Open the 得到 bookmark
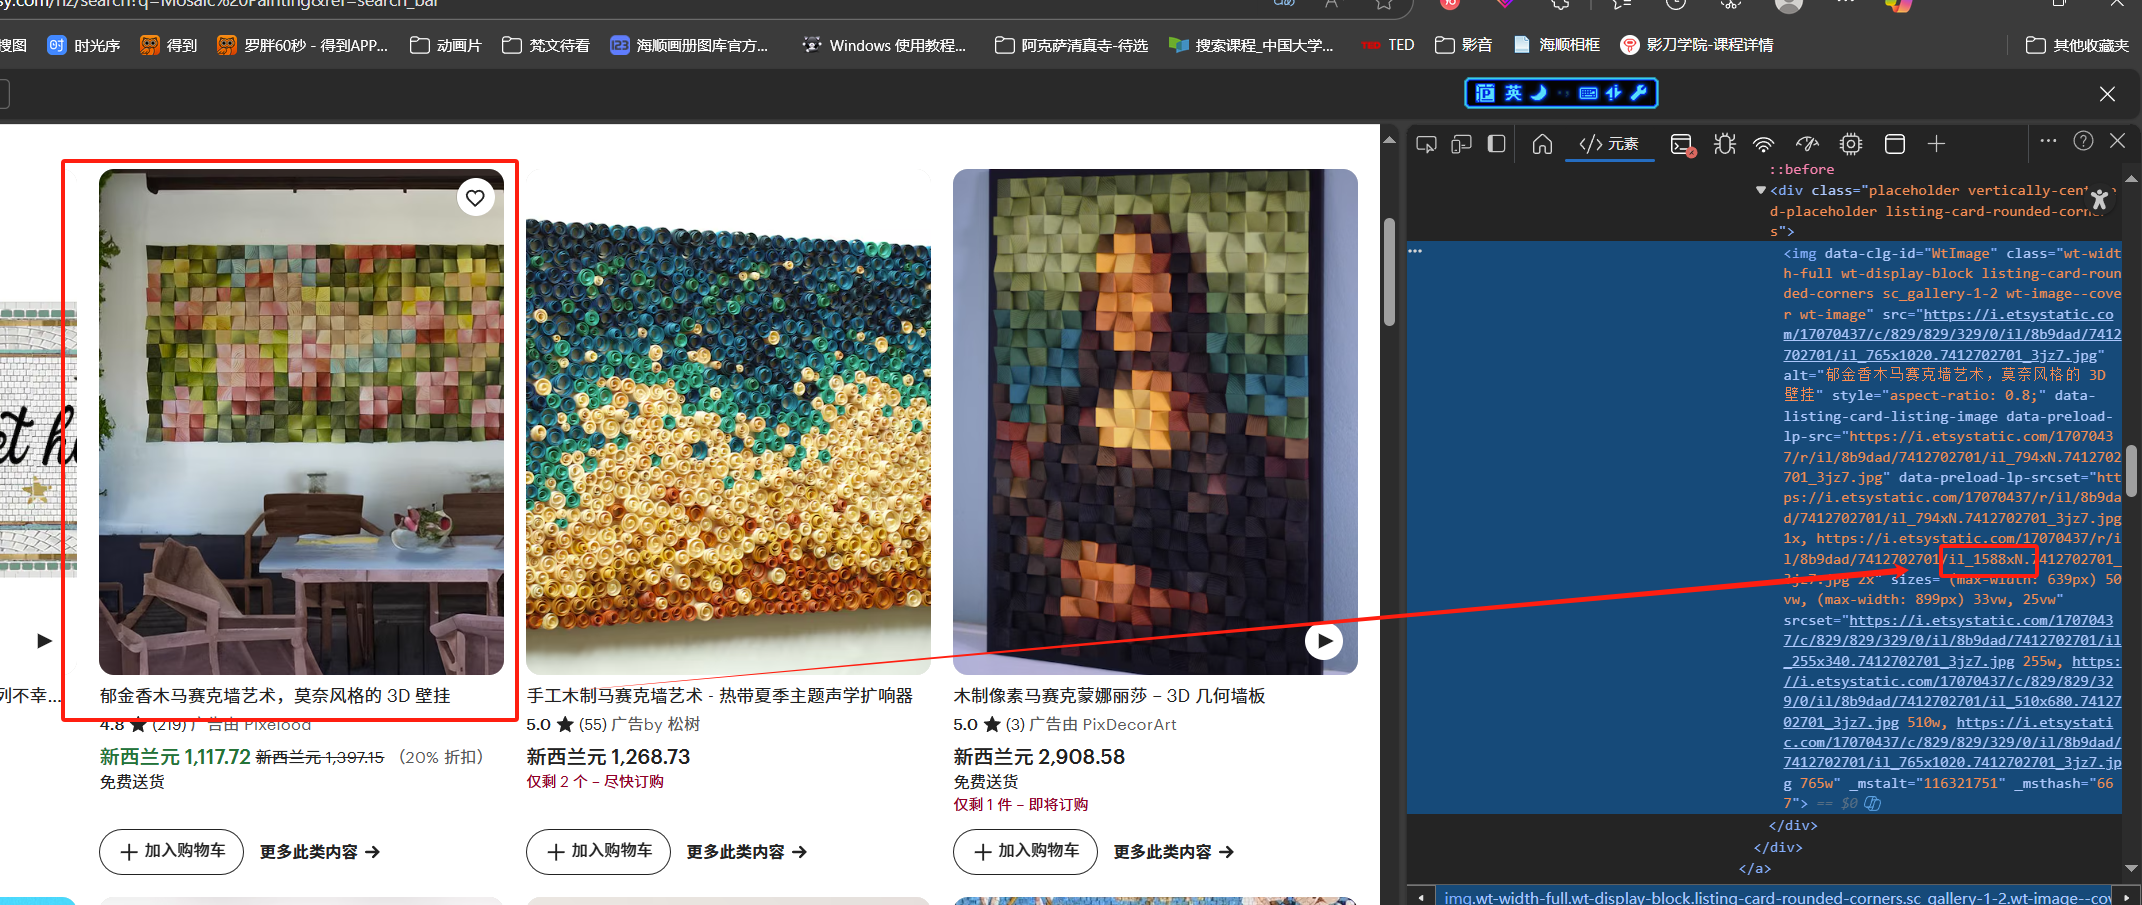 coord(169,45)
